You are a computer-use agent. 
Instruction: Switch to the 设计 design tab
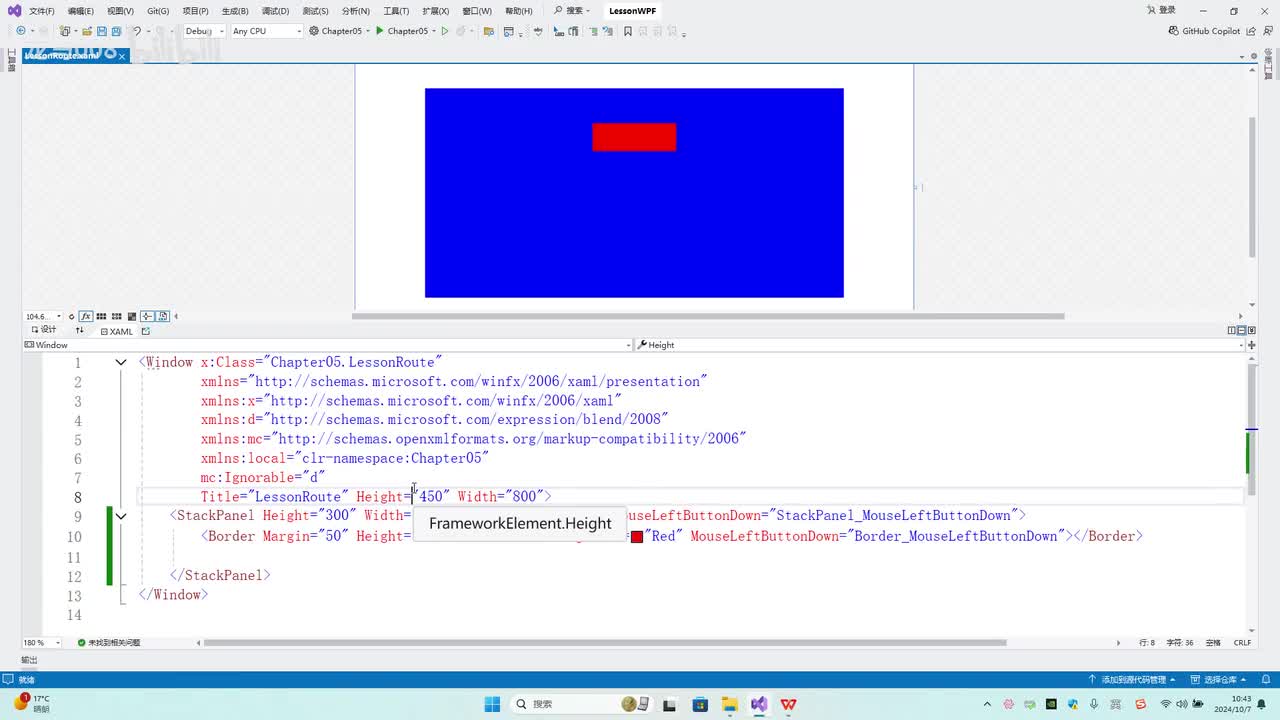pyautogui.click(x=43, y=331)
